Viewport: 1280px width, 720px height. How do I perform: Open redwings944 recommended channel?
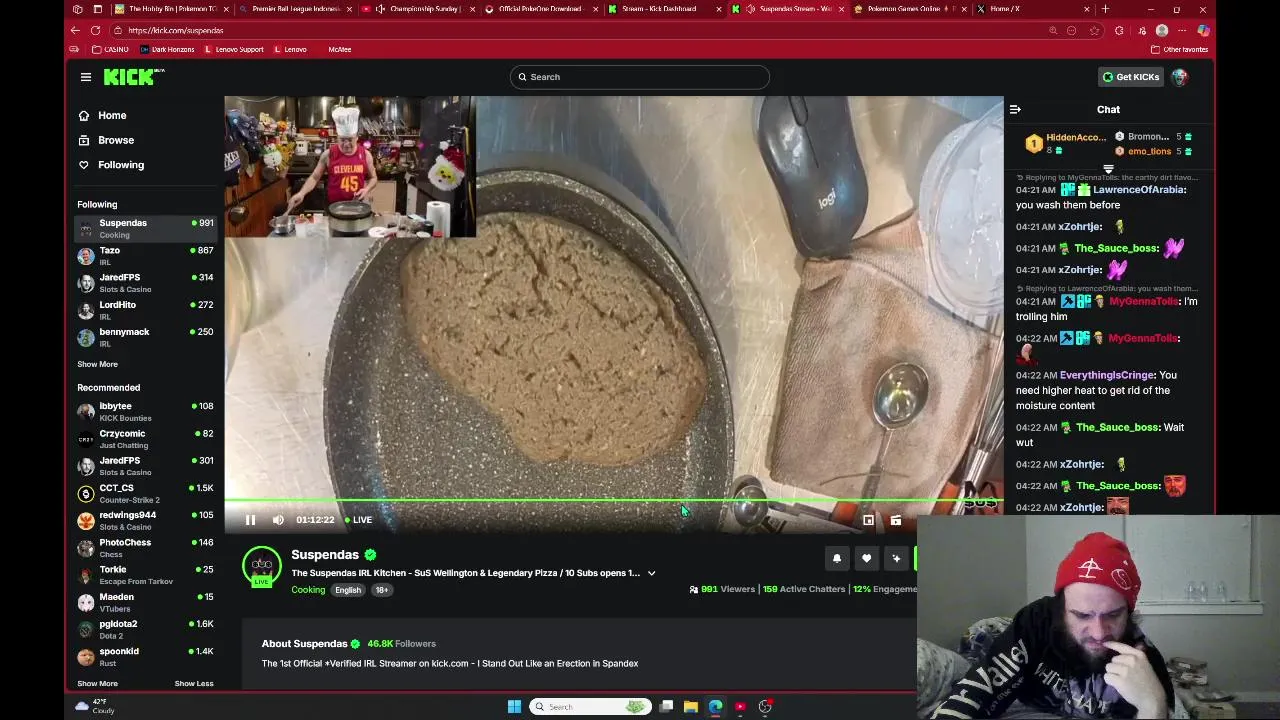pyautogui.click(x=146, y=521)
